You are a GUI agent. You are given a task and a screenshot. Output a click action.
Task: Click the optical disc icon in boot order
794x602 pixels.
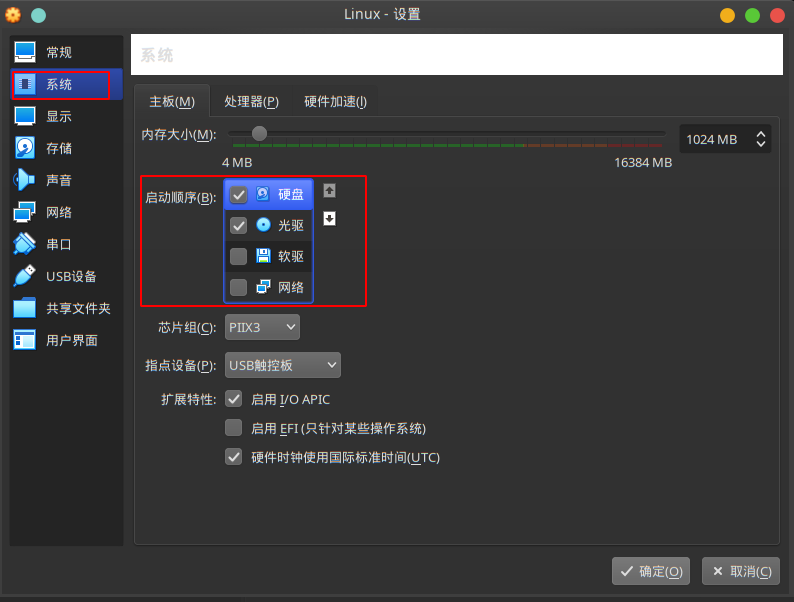tap(263, 225)
